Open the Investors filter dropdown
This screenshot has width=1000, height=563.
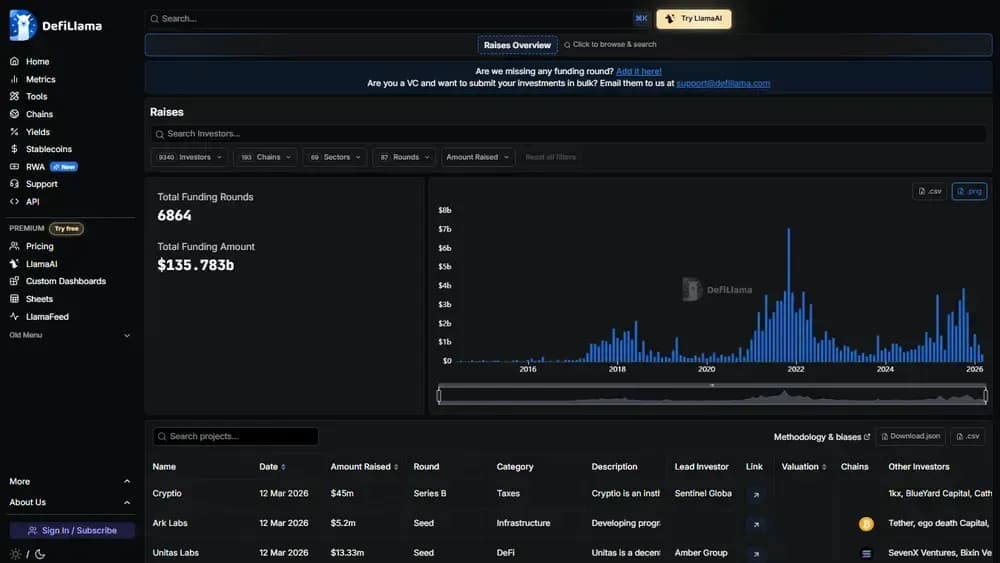click(189, 157)
